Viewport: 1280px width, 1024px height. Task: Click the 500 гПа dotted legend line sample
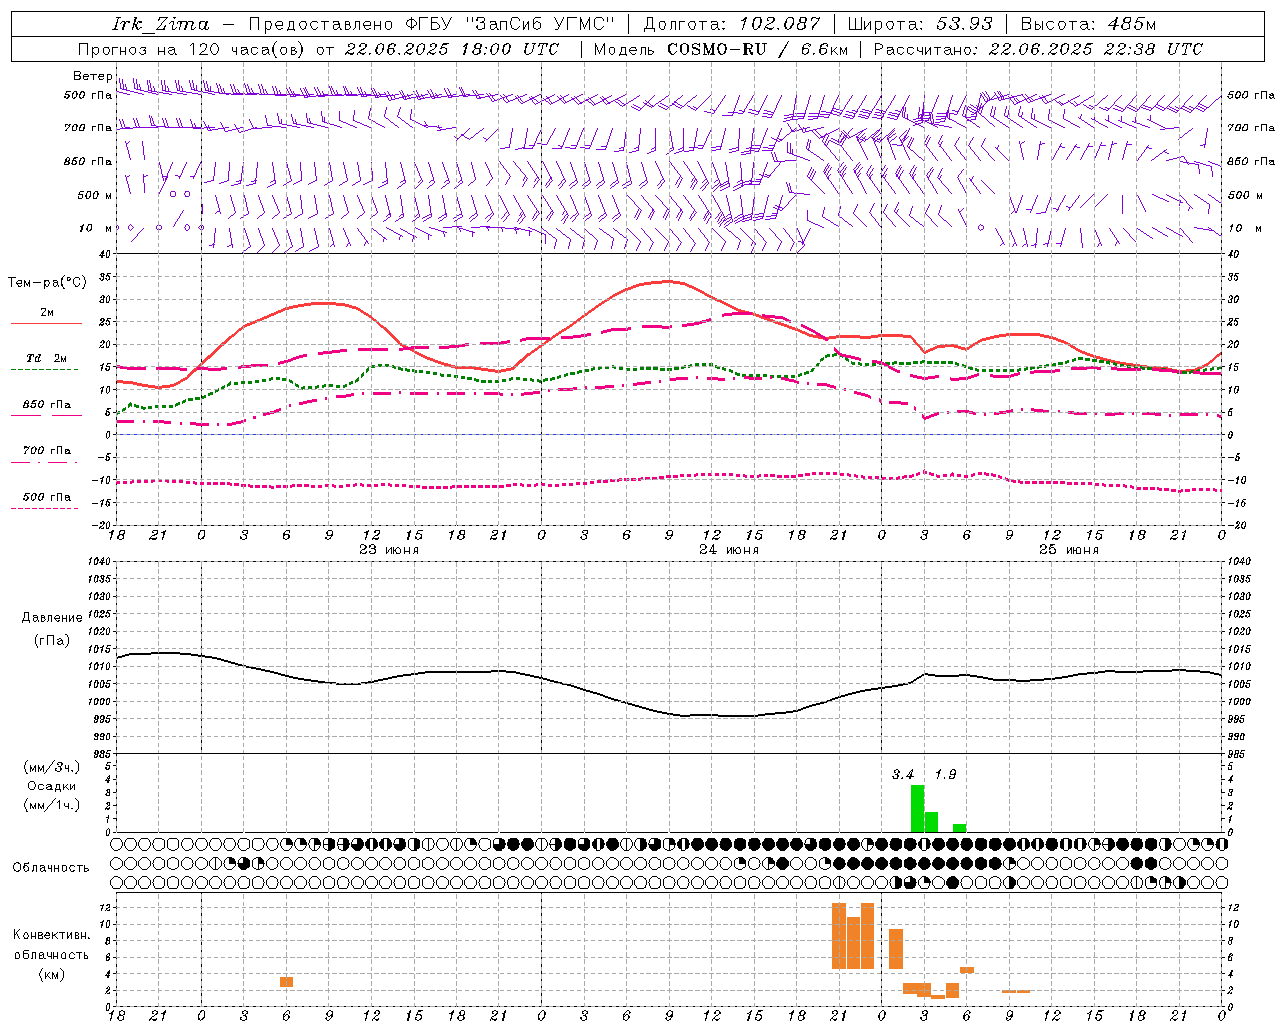(45, 509)
